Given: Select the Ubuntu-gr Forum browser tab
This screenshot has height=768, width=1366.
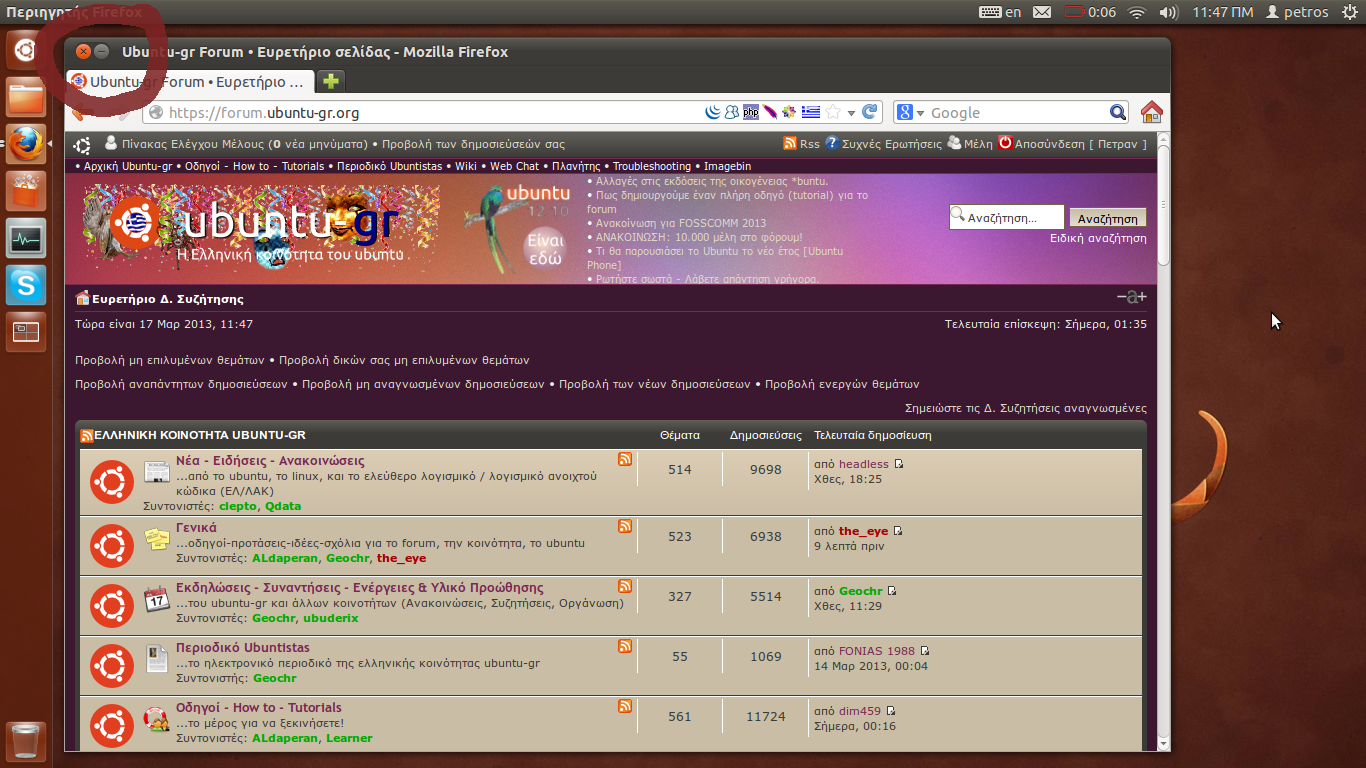Looking at the screenshot, I should point(190,82).
